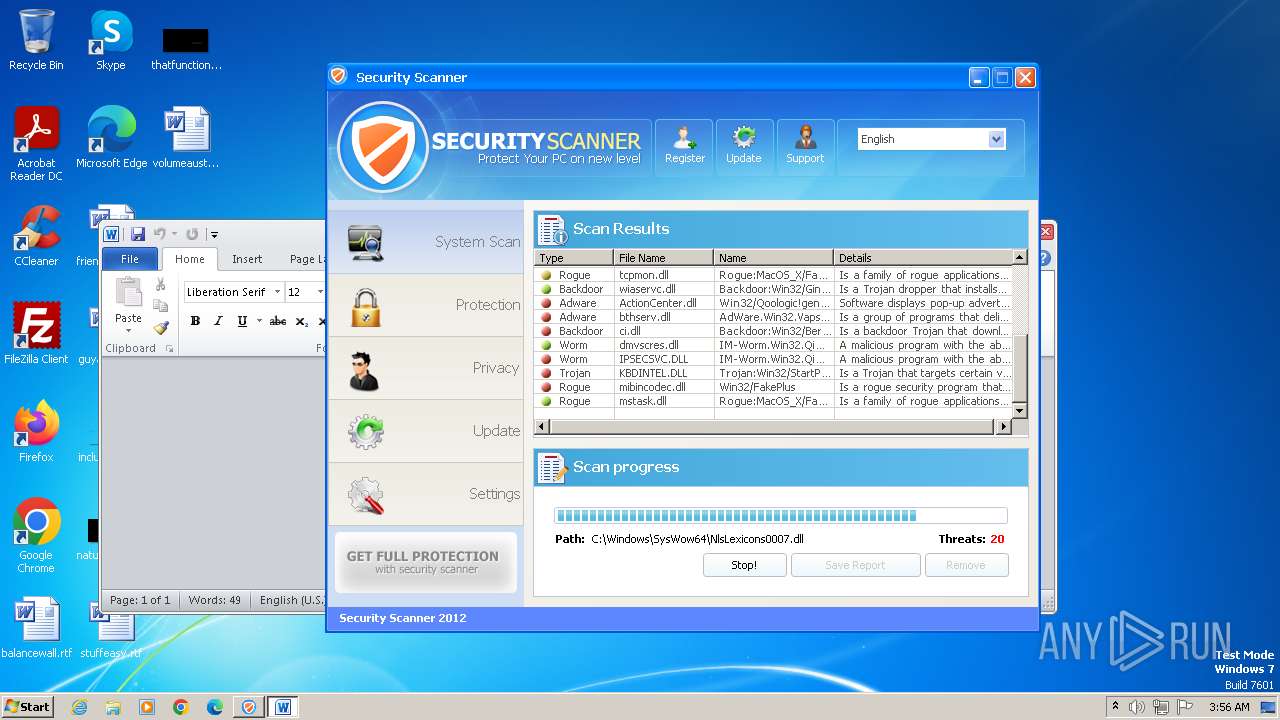The image size is (1280, 720).
Task: Go to the Update sidebar section
Action: [427, 431]
